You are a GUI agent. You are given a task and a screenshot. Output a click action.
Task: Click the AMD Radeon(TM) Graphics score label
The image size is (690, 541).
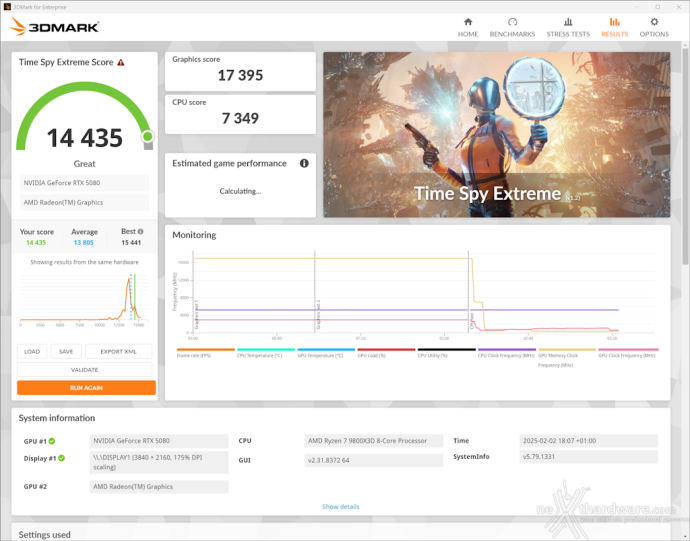coord(84,202)
